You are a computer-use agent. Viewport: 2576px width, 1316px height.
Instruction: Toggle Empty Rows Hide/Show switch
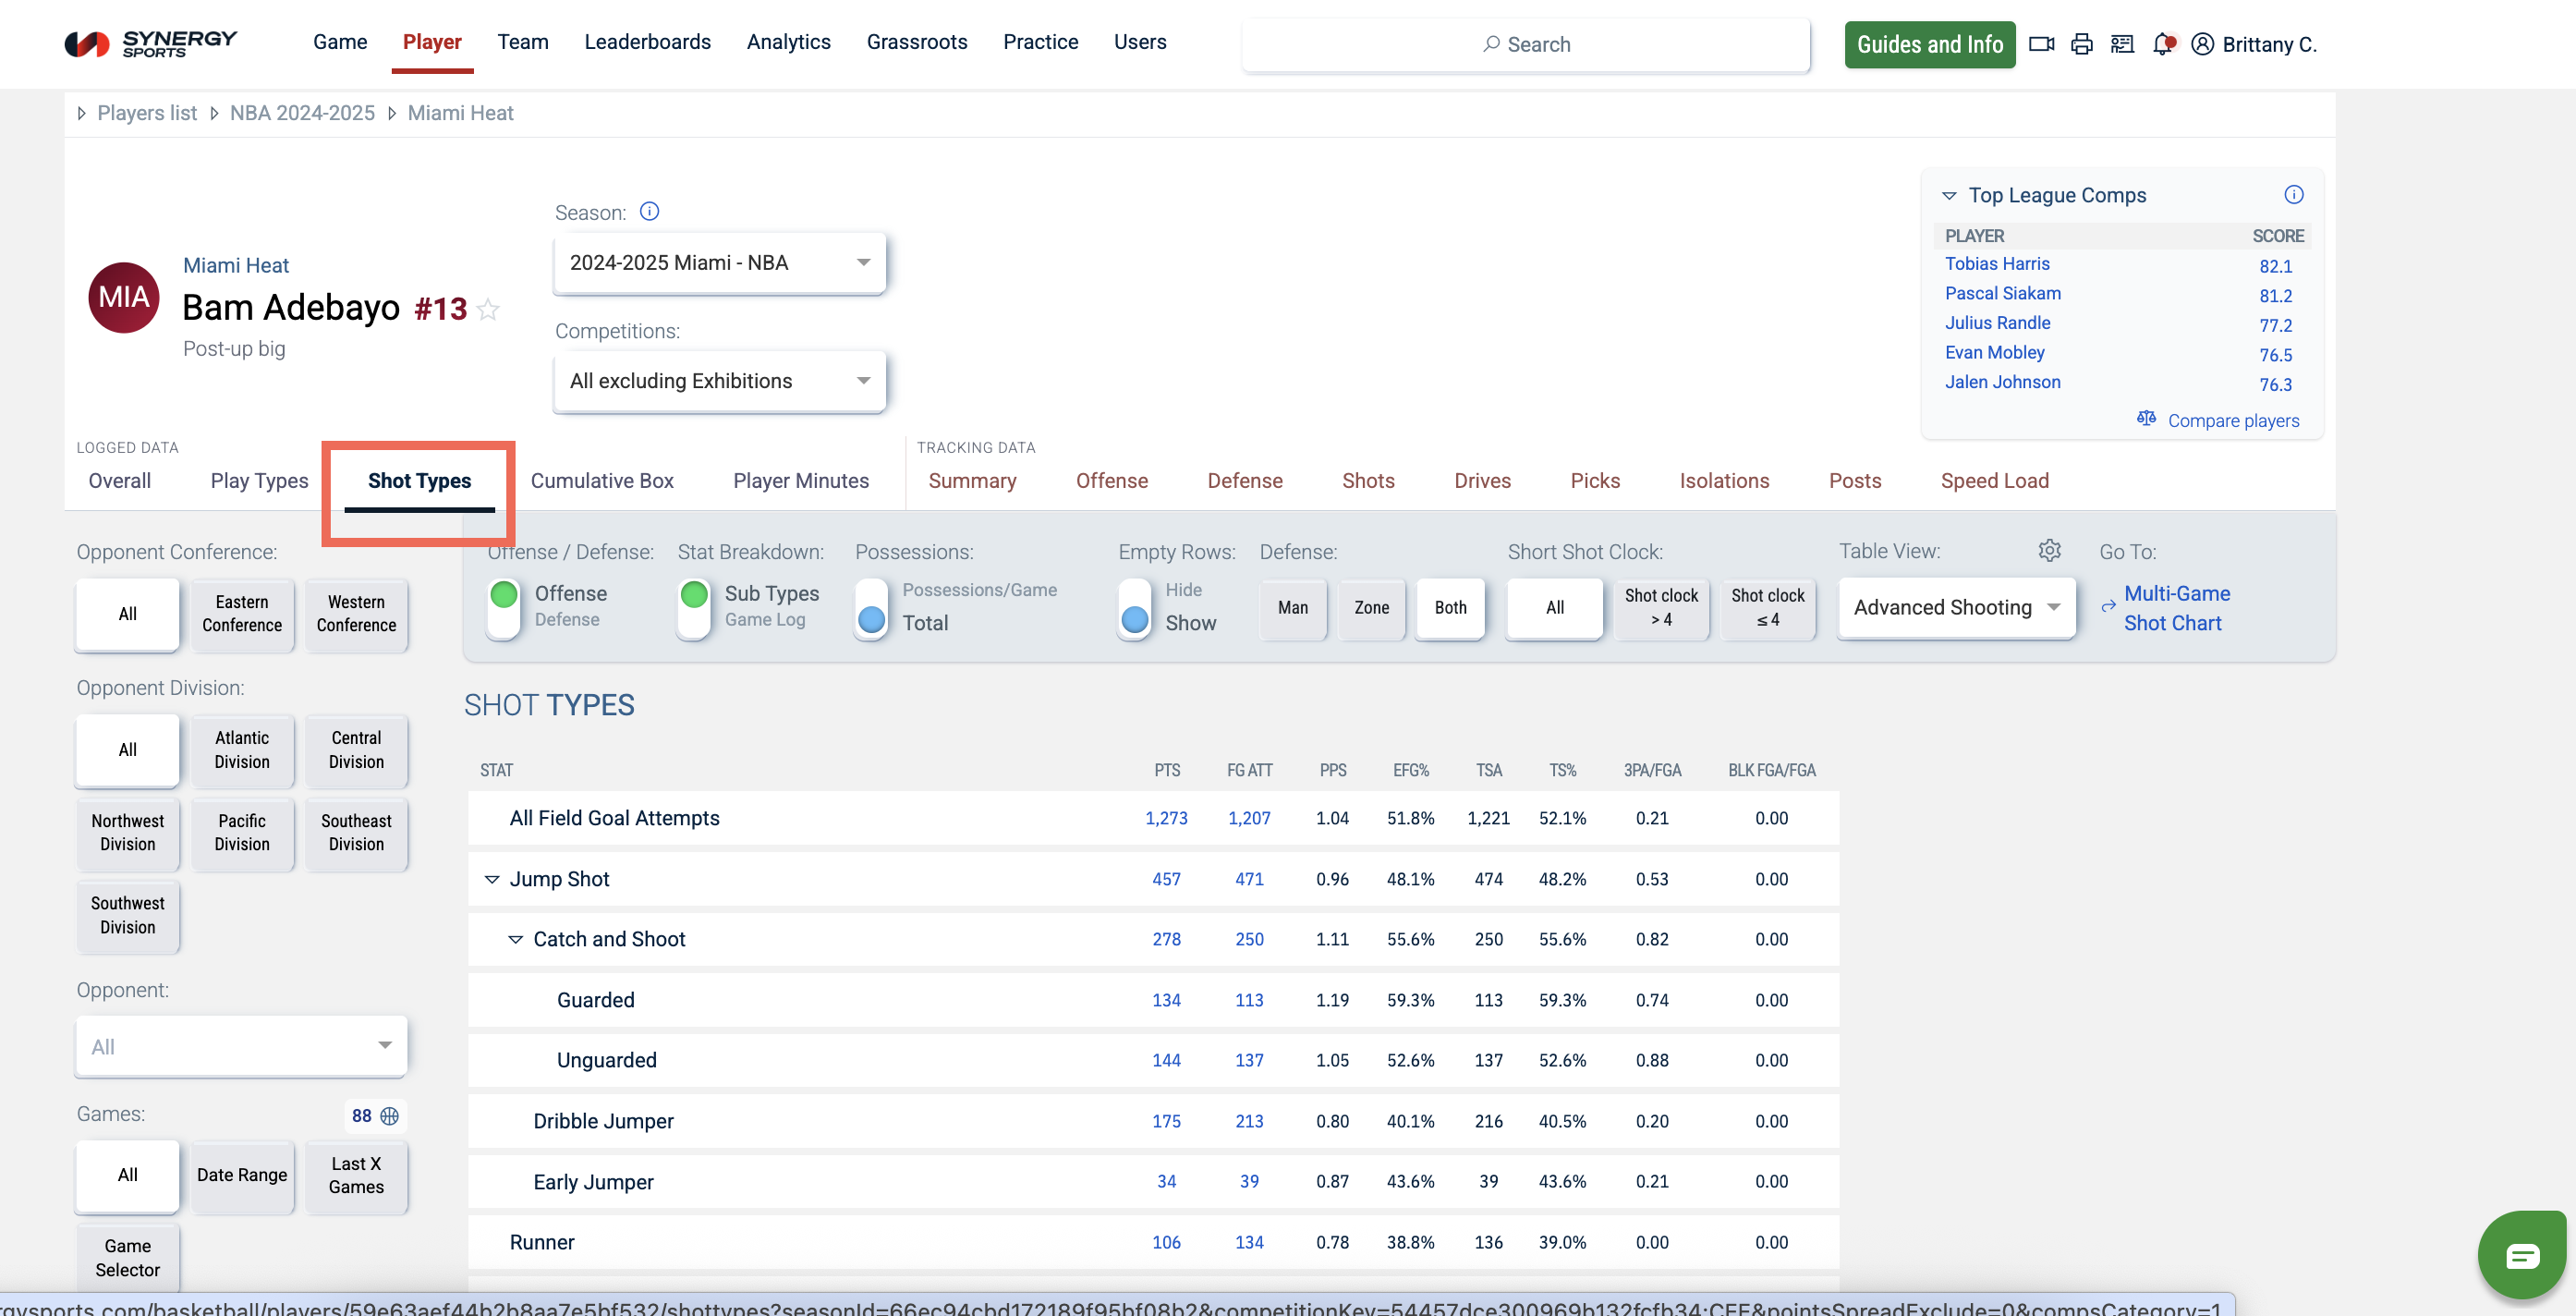tap(1134, 607)
